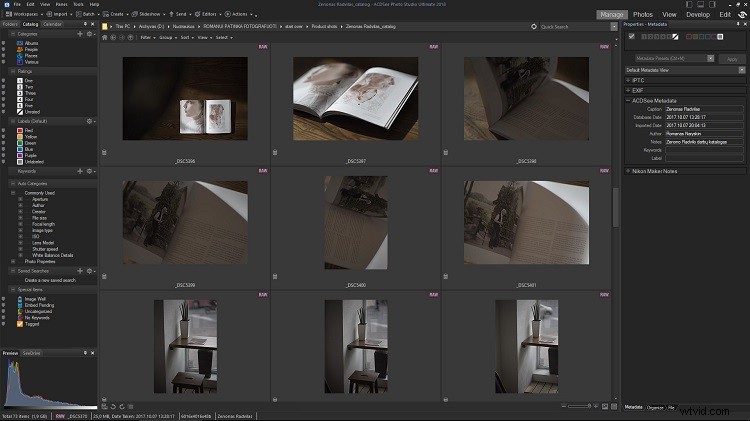The width and height of the screenshot is (750, 421).
Task: Expand Nikon Maker Notes section
Action: tap(628, 171)
